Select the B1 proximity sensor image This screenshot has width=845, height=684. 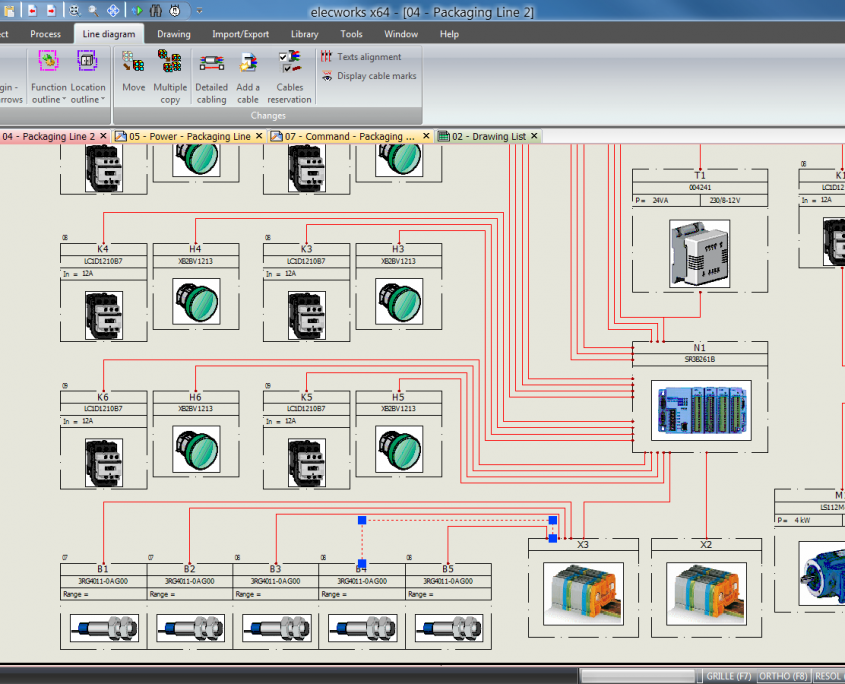coord(105,628)
